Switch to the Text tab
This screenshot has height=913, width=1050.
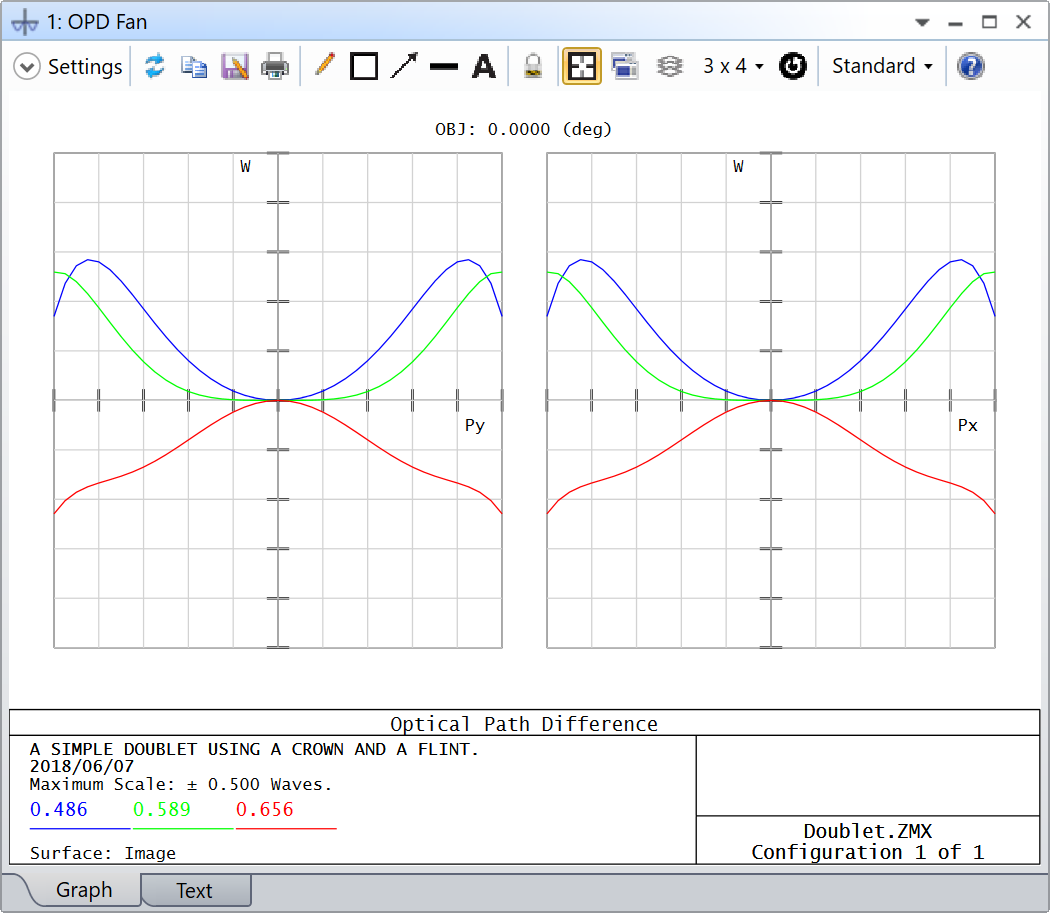(195, 890)
